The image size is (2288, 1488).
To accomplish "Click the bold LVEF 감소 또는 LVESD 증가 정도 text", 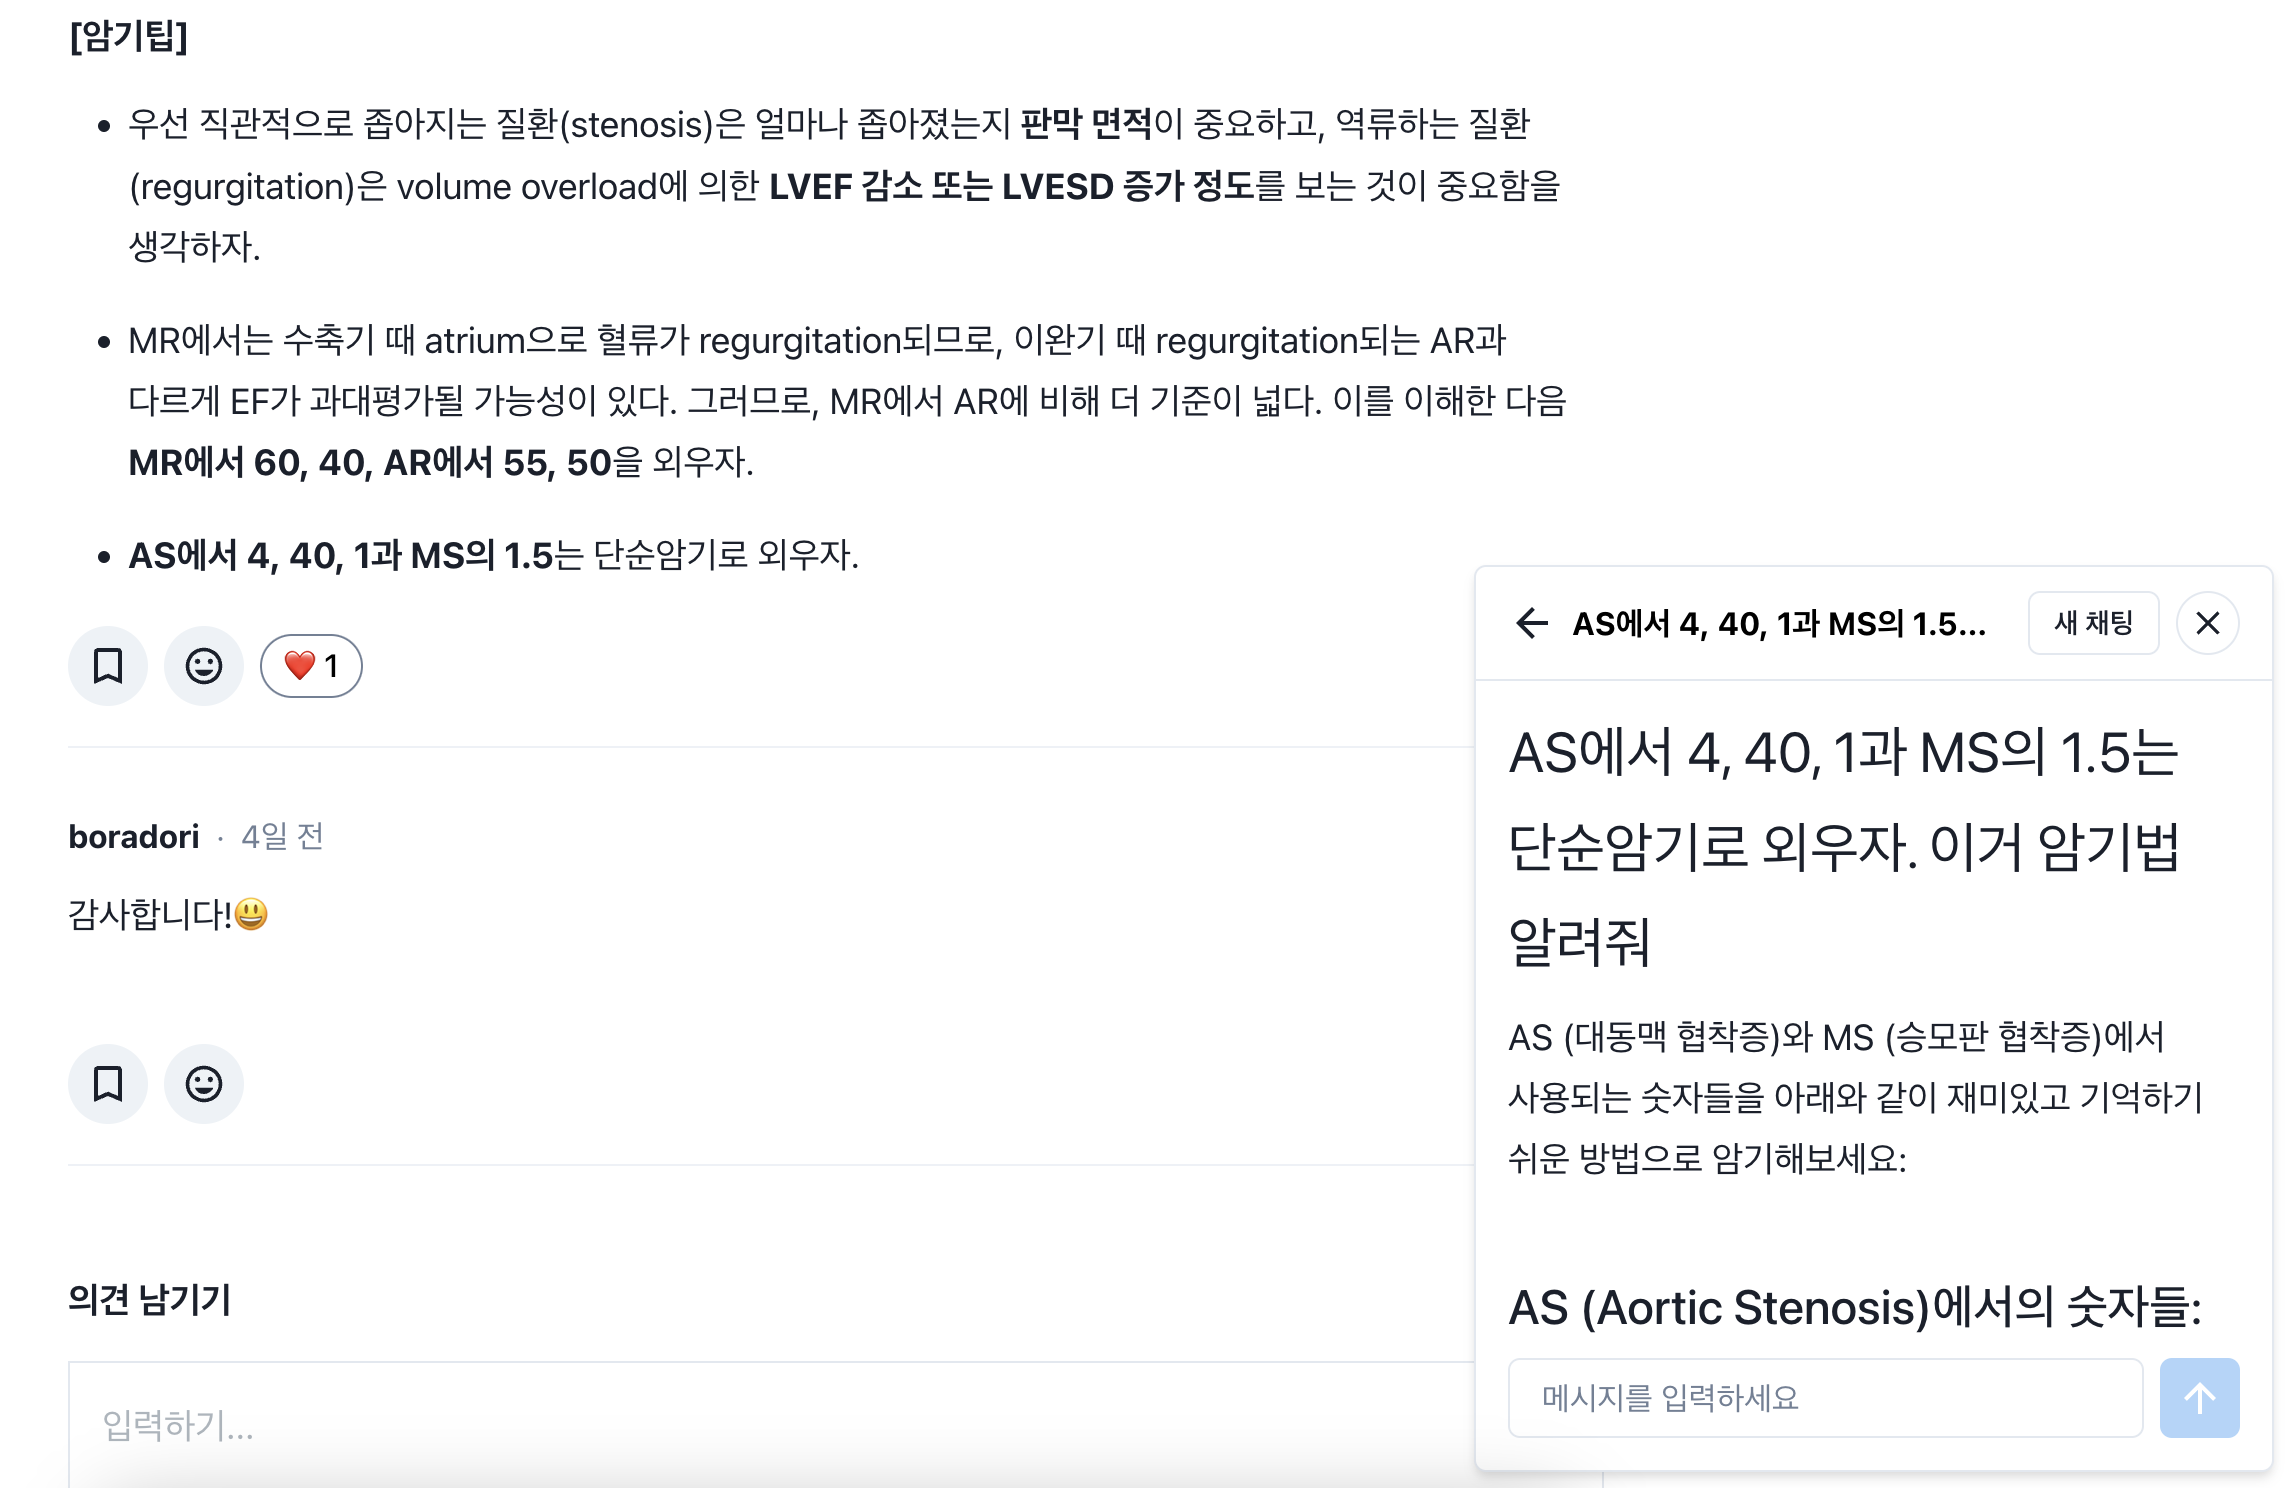I will 1012,186.
